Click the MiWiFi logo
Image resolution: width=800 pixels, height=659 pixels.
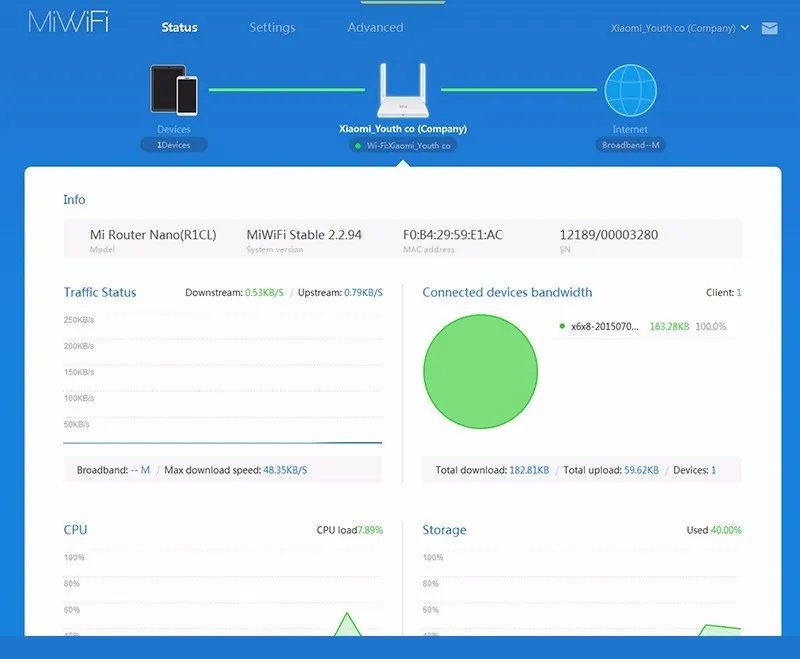tap(68, 22)
